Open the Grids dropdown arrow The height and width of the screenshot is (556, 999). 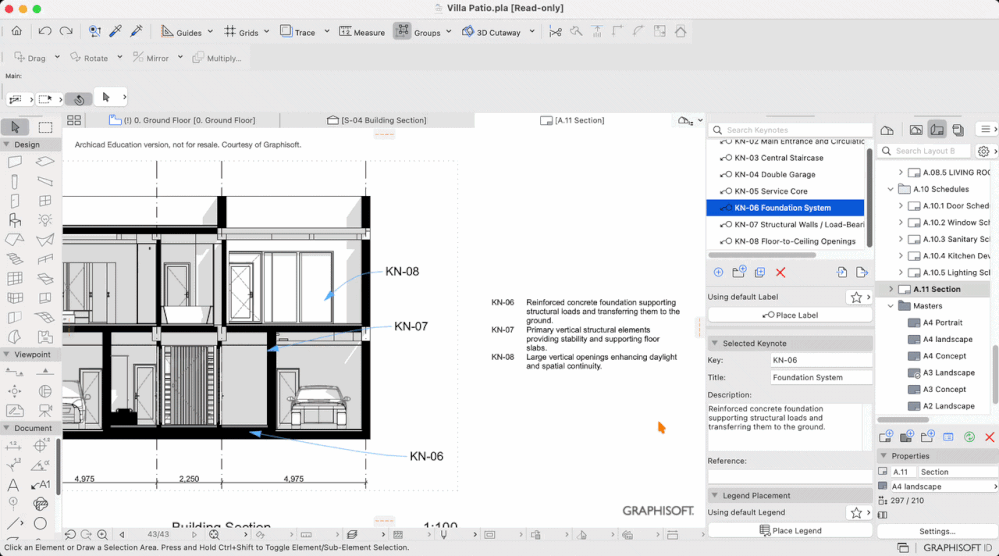click(266, 31)
